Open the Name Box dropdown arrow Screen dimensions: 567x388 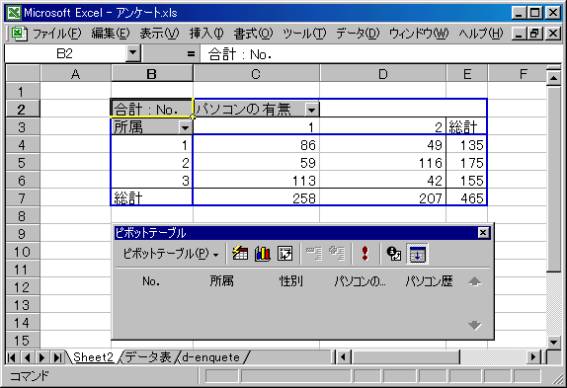(x=133, y=54)
